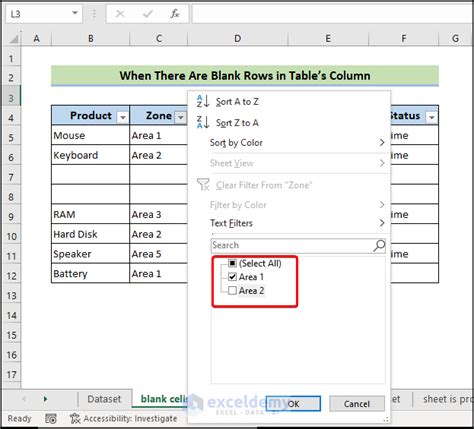474x429 pixels.
Task: Select column C header
Action: (x=159, y=39)
